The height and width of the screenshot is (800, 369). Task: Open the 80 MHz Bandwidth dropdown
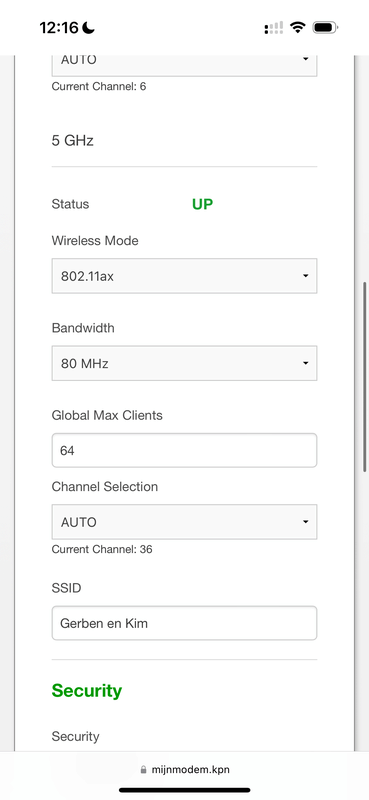[x=184, y=363]
